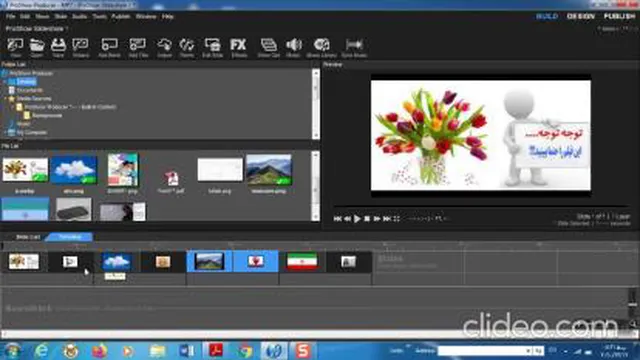640x360 pixels.
Task: Click the file list scroll down arrow
Action: (x=316, y=218)
